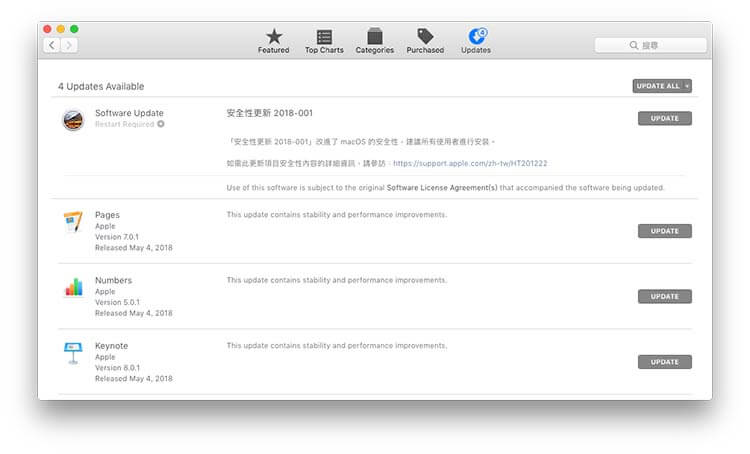Update the Software Update security patch
Viewport: 750px width, 454px height.
664,118
